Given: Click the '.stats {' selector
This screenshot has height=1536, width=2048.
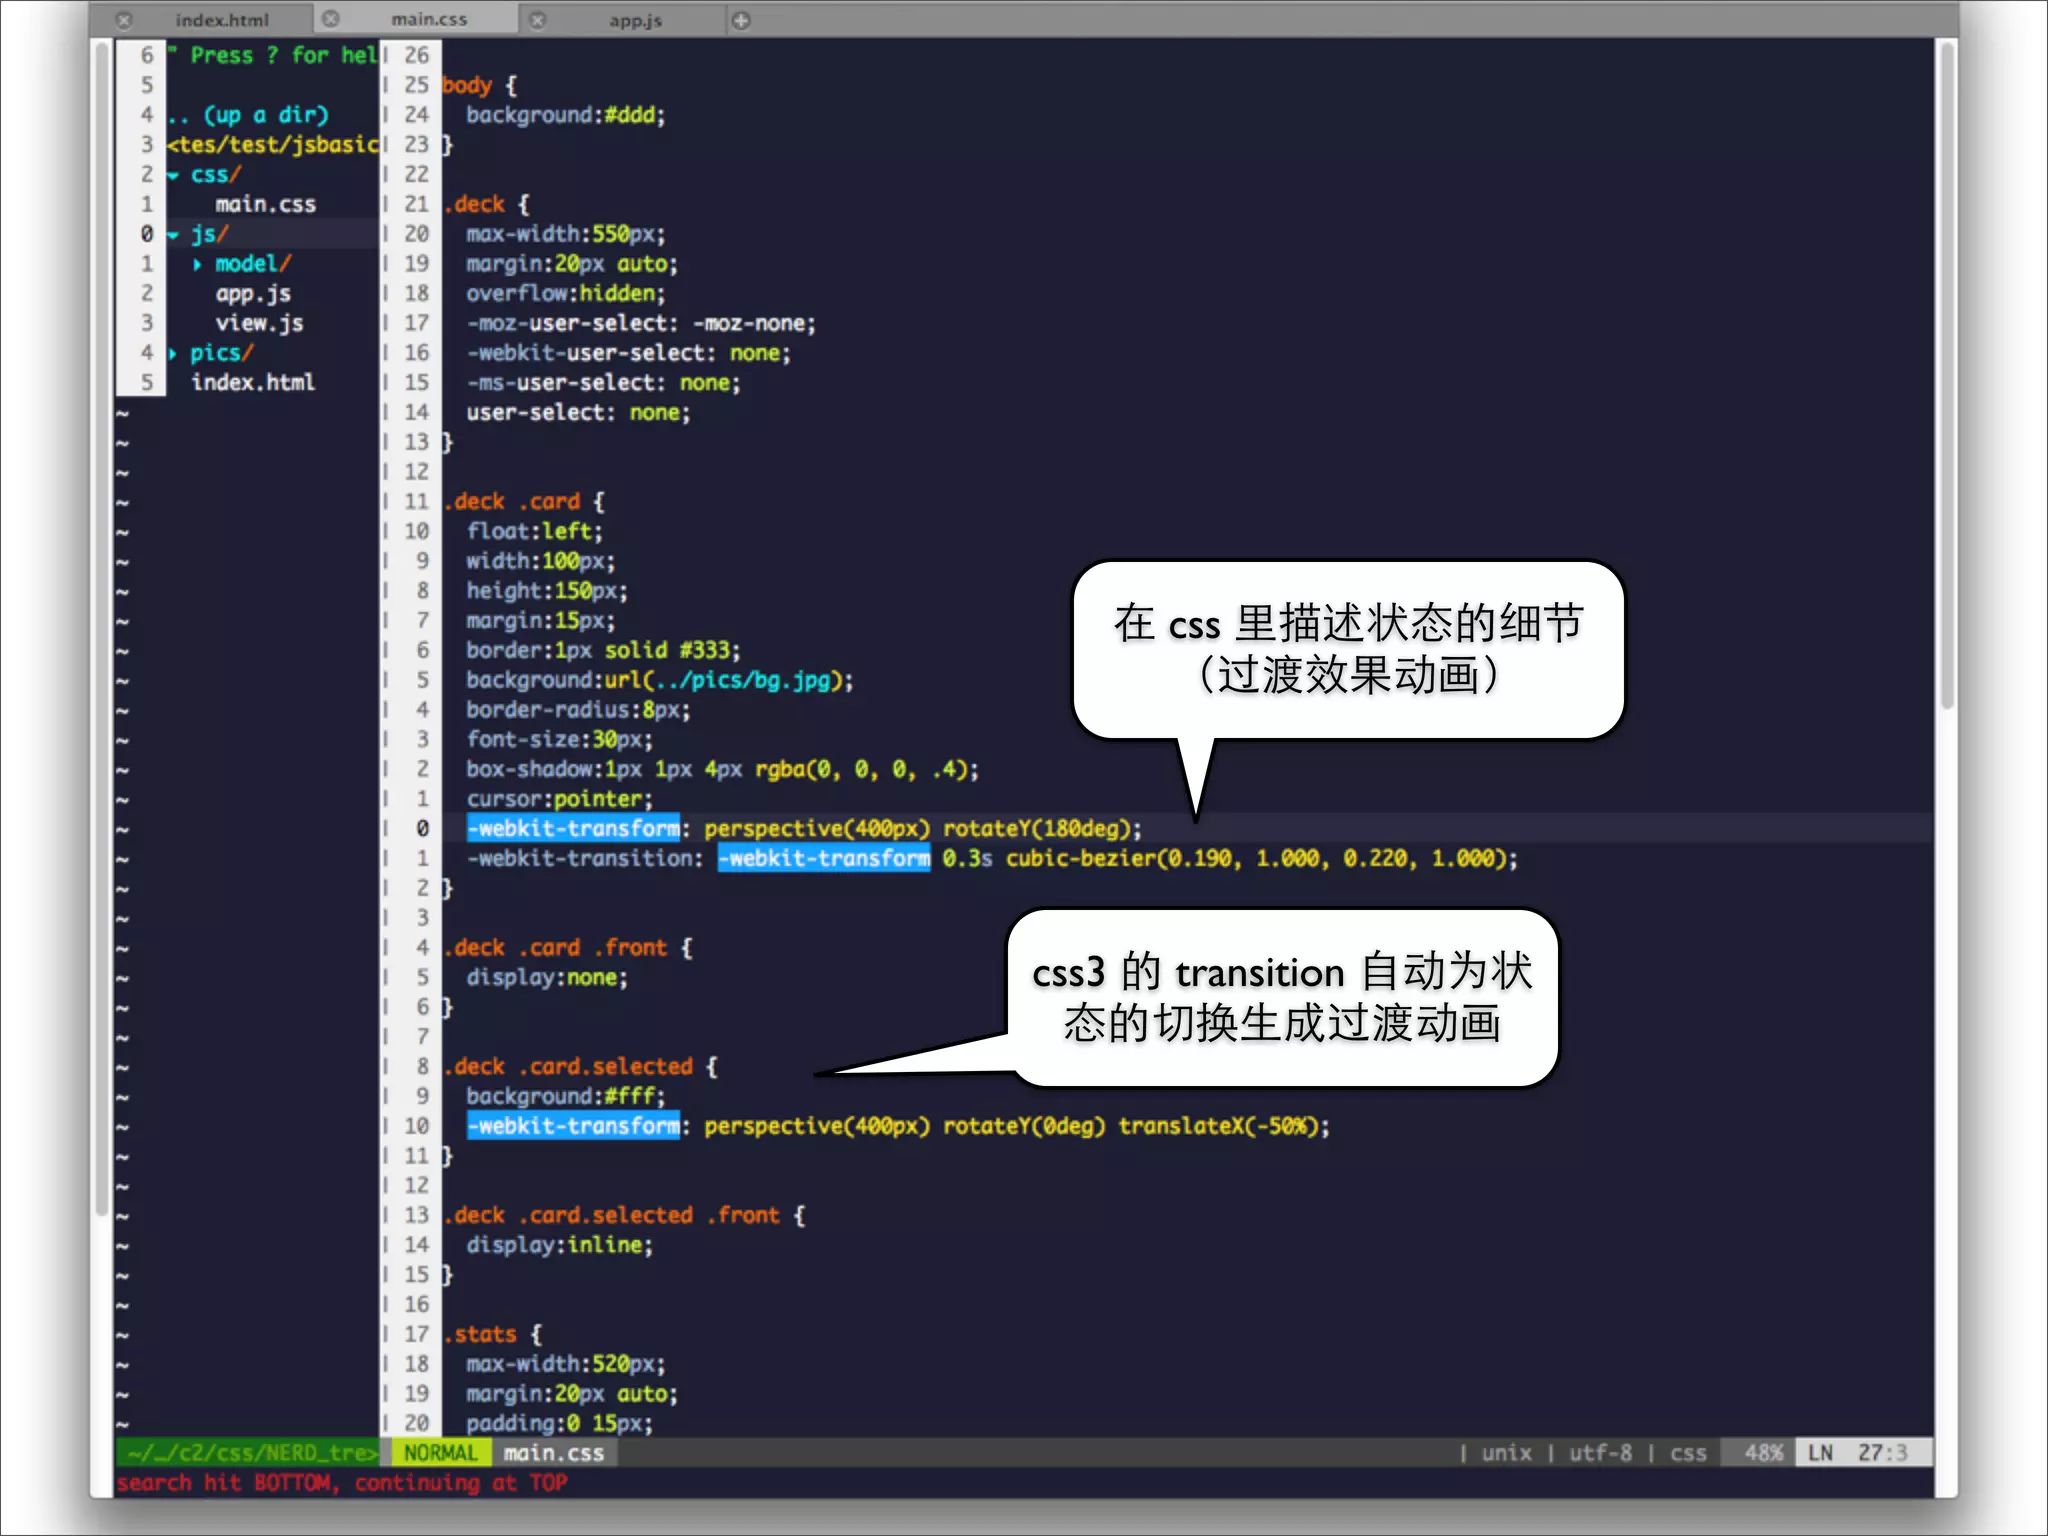Looking at the screenshot, I should (x=493, y=1334).
